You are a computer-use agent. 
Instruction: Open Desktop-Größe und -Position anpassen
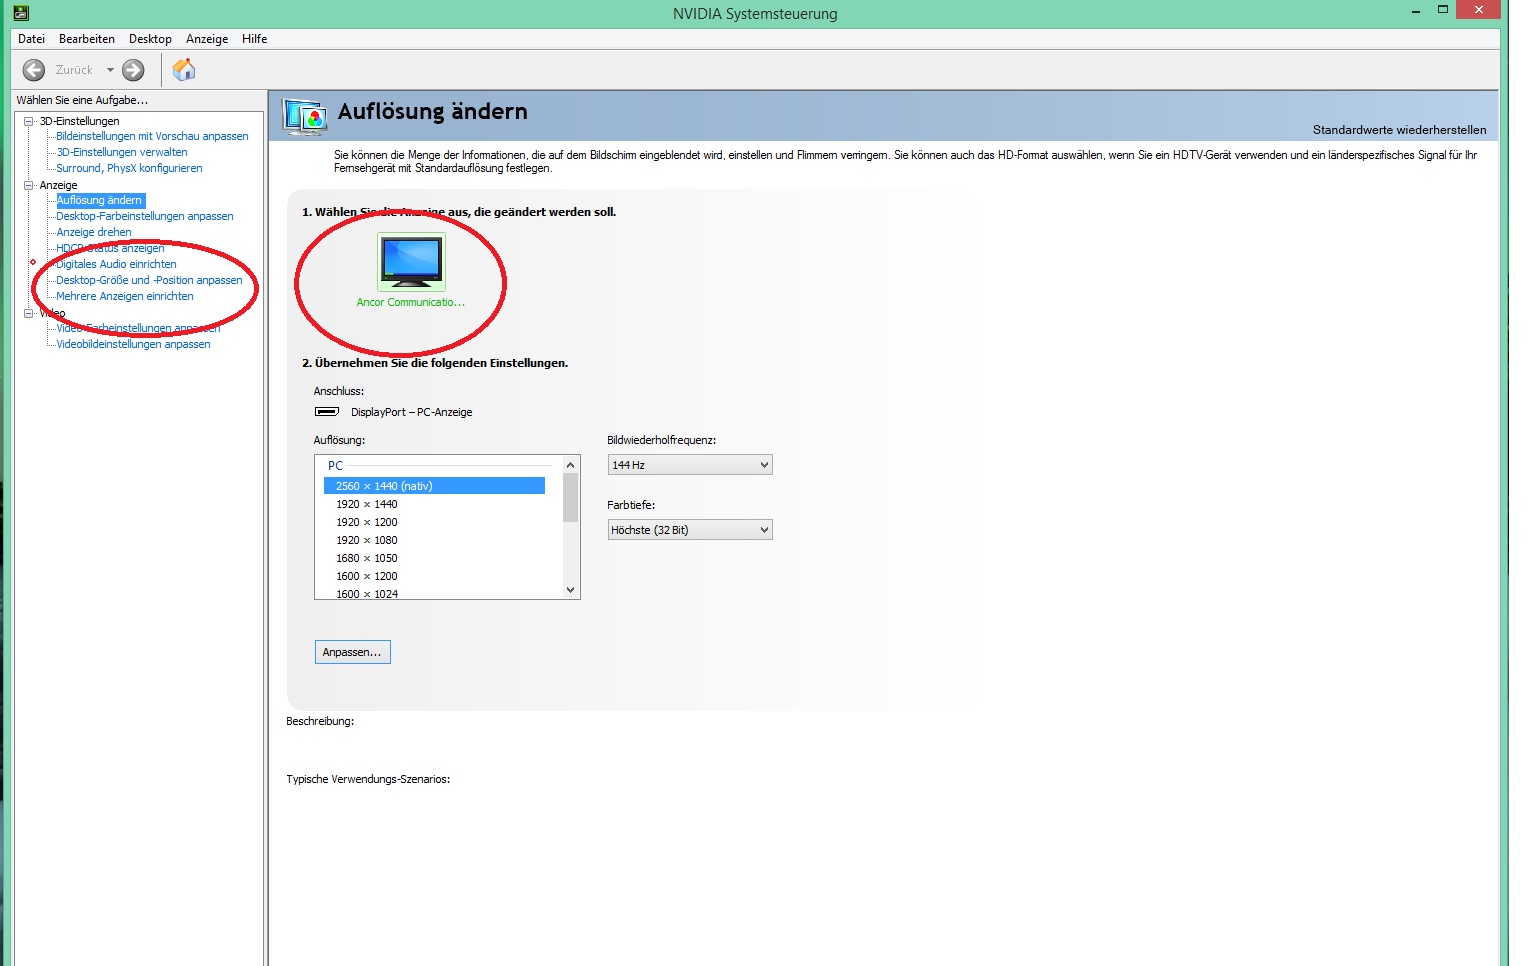(x=149, y=280)
